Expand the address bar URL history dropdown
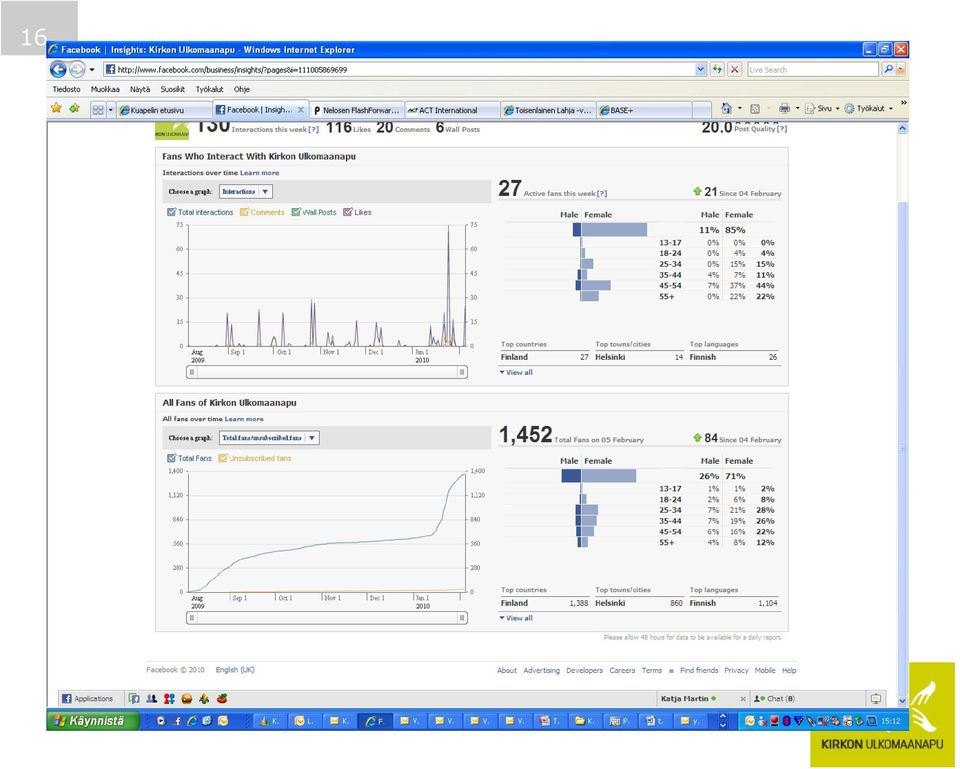The height and width of the screenshot is (769, 960). [x=700, y=70]
